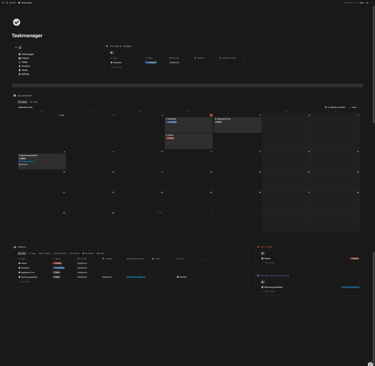Select the By Project view tab

tap(88, 253)
